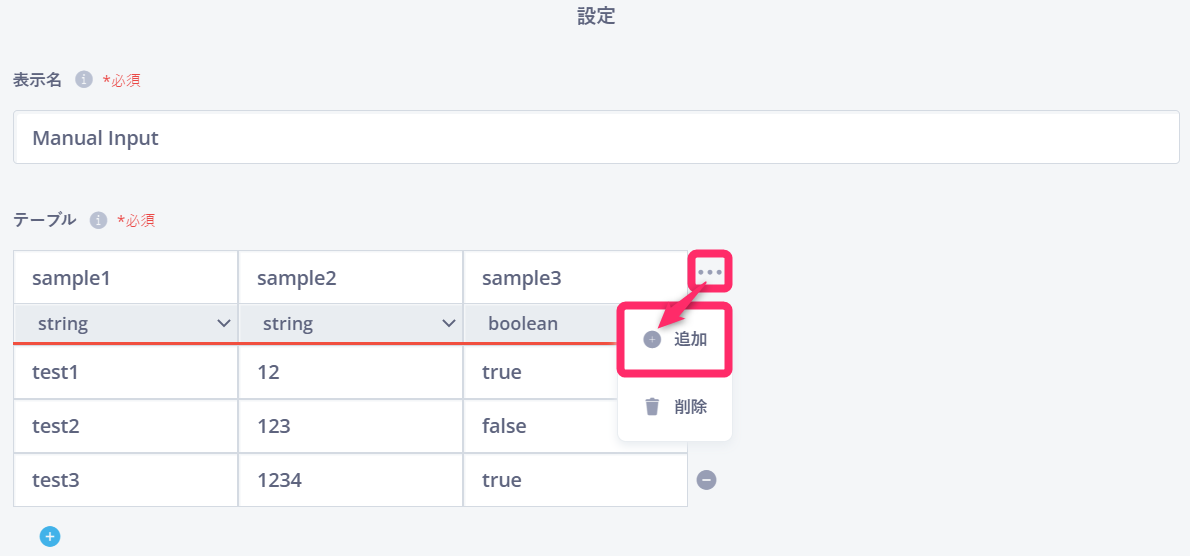Open the sample1 string type dropdown
This screenshot has width=1190, height=556.
[x=125, y=324]
